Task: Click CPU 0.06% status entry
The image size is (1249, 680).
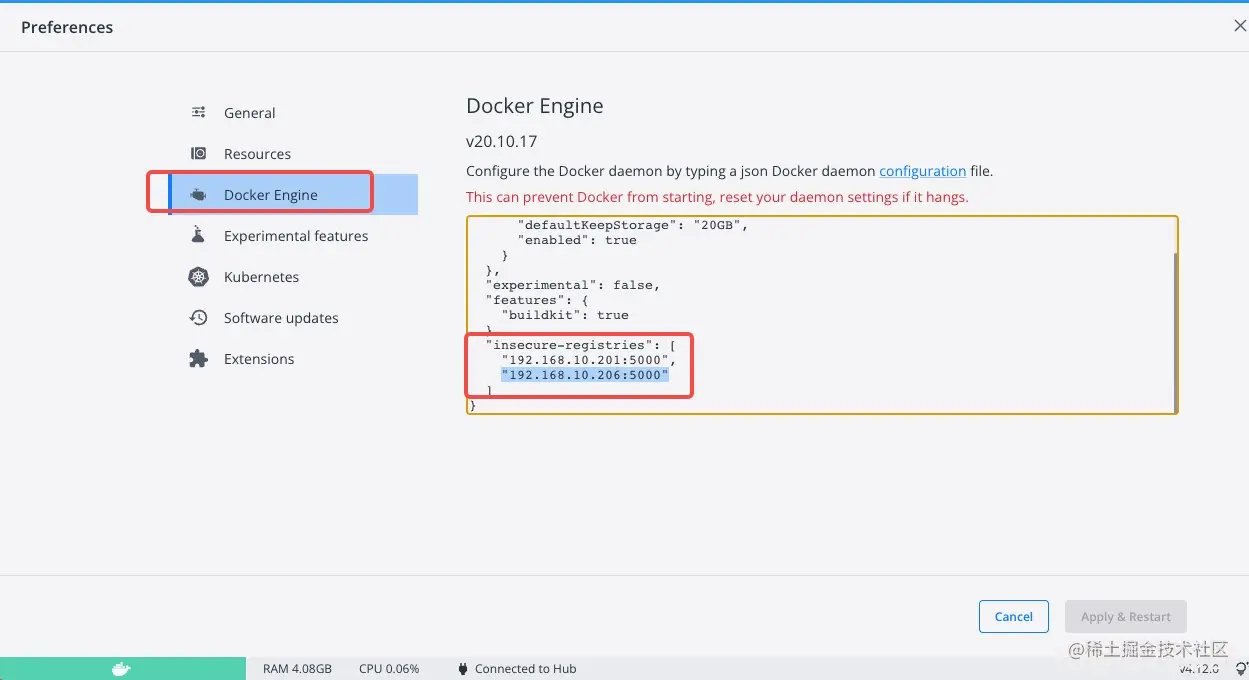Action: (389, 669)
